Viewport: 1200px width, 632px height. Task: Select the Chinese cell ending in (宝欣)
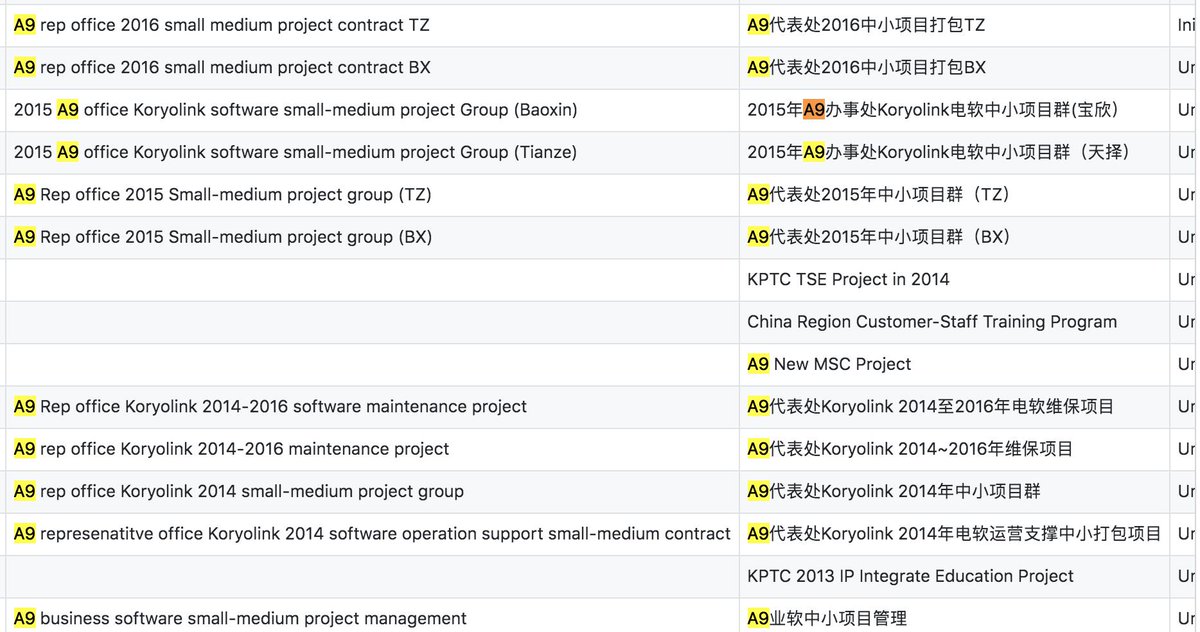pyautogui.click(x=955, y=110)
